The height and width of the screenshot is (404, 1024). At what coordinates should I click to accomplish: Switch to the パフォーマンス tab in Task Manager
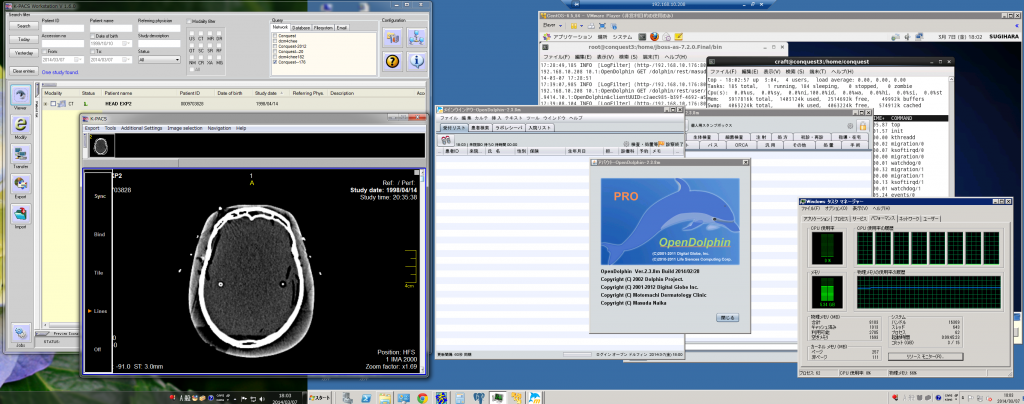(x=885, y=218)
